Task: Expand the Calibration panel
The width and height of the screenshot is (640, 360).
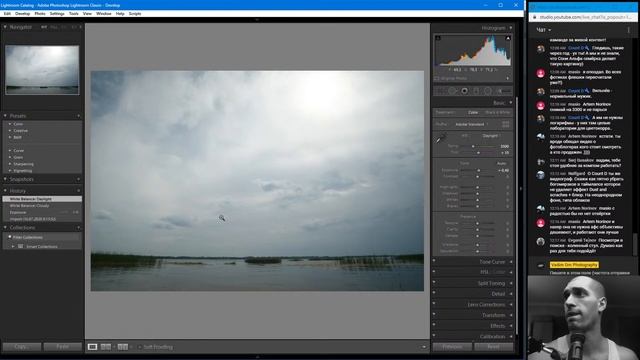Action: pyautogui.click(x=511, y=336)
